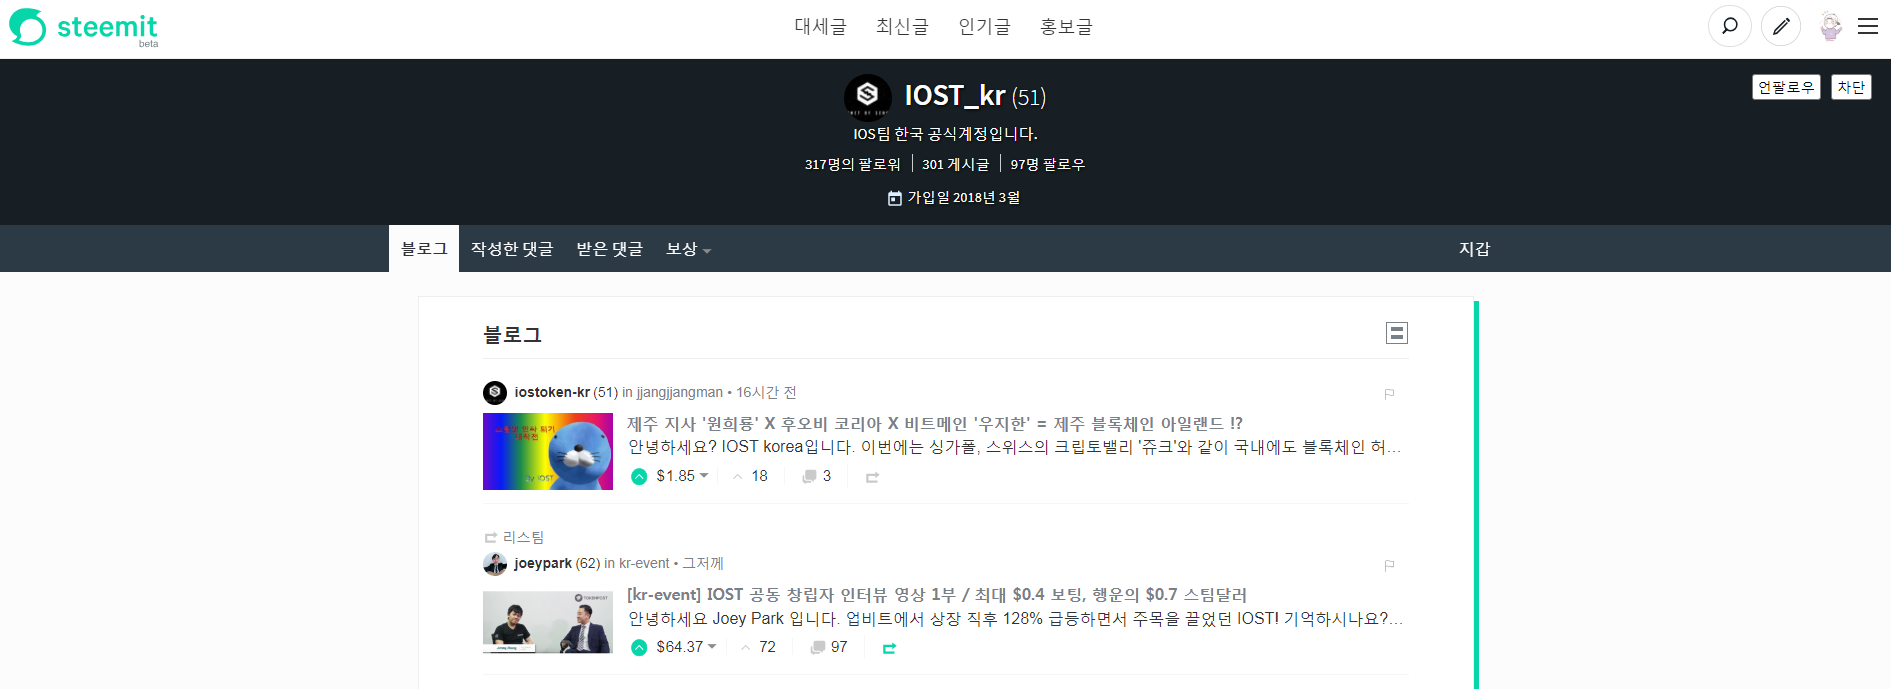The width and height of the screenshot is (1891, 689).
Task: Open the 최신글 navigation link
Action: [x=902, y=27]
